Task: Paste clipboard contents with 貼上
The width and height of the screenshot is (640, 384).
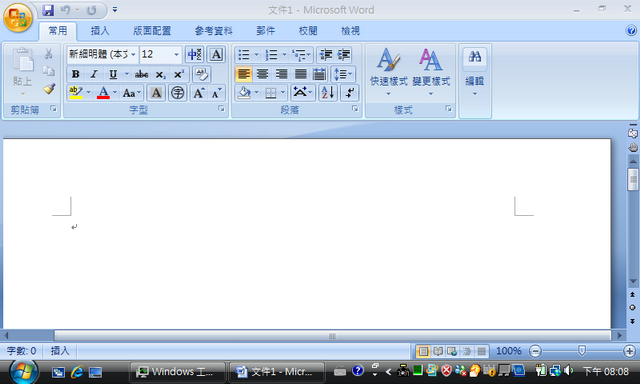Action: (22, 71)
